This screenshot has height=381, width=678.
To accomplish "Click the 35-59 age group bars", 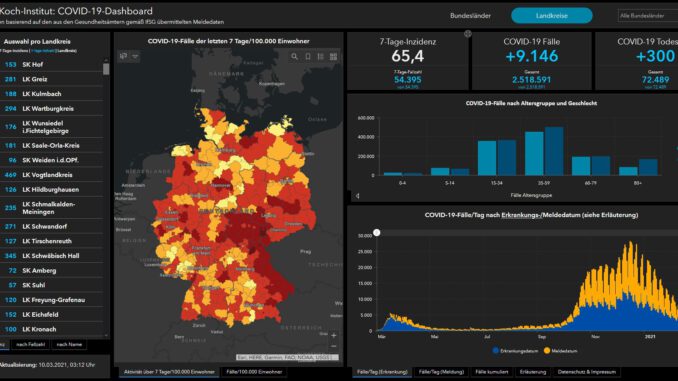I will pyautogui.click(x=544, y=151).
